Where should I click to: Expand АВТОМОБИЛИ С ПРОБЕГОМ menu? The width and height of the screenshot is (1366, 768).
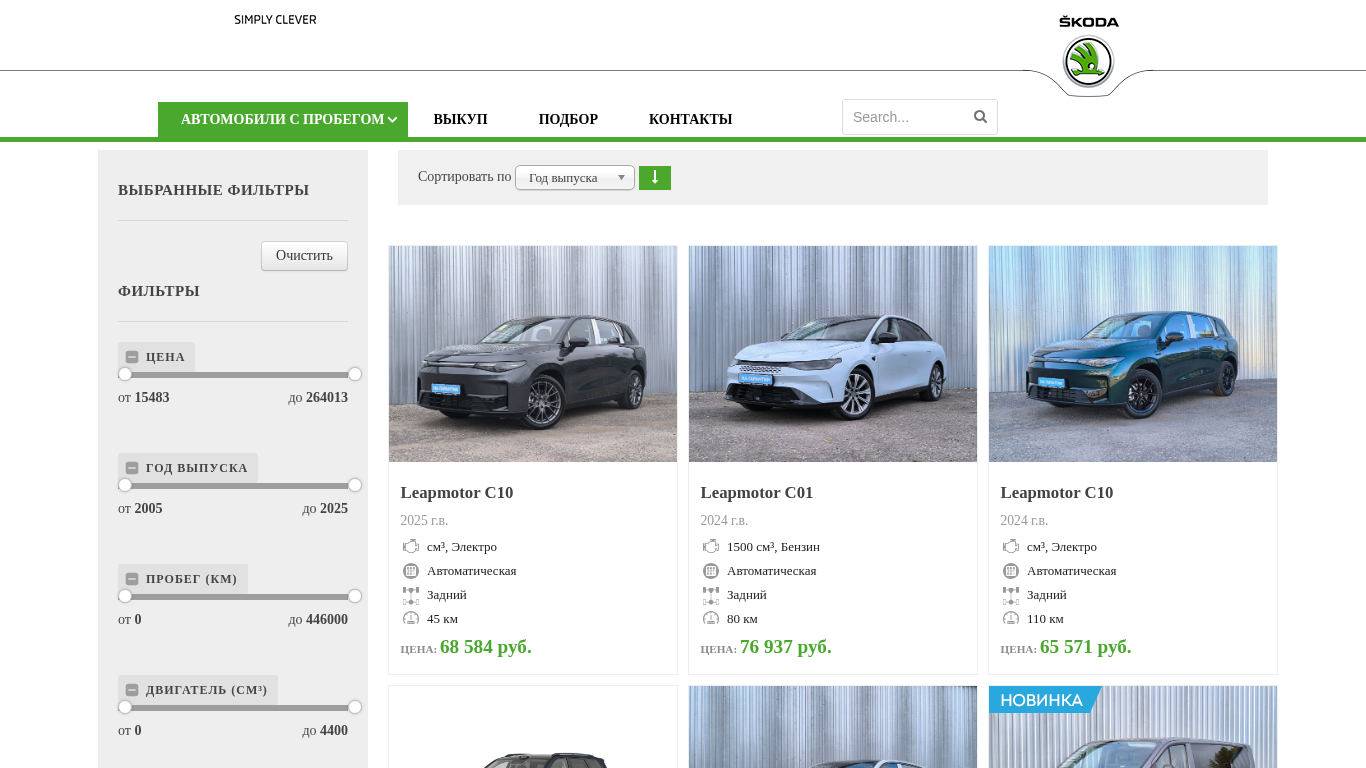[x=283, y=120]
